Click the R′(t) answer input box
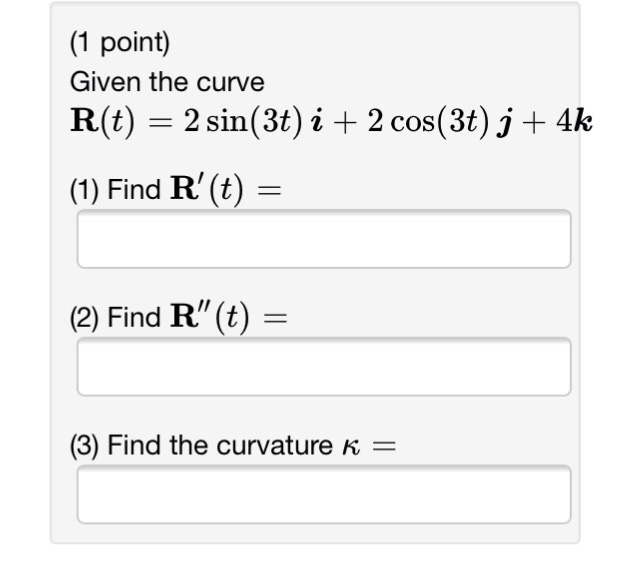The height and width of the screenshot is (582, 632). click(x=323, y=239)
